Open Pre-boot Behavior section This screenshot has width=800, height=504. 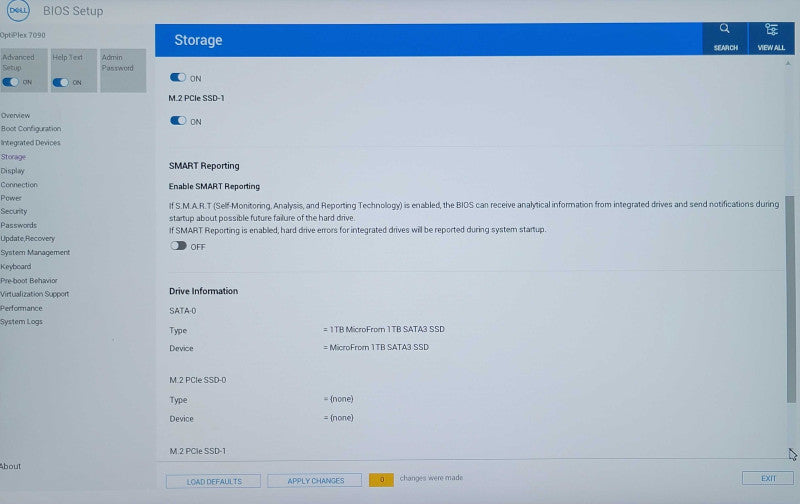(29, 281)
